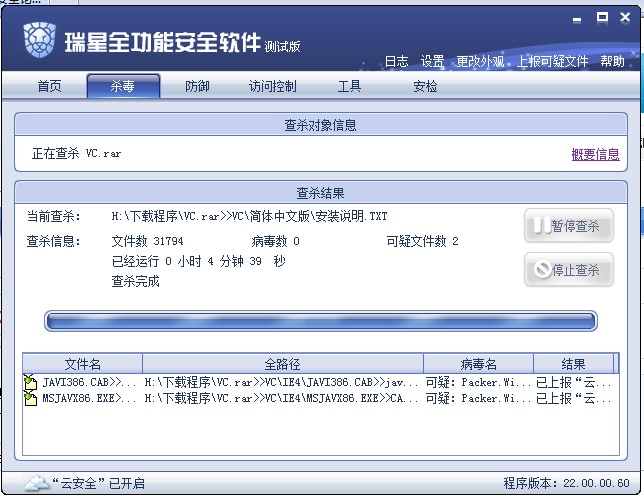
Task: Open the 首页 home tab
Action: point(49,86)
